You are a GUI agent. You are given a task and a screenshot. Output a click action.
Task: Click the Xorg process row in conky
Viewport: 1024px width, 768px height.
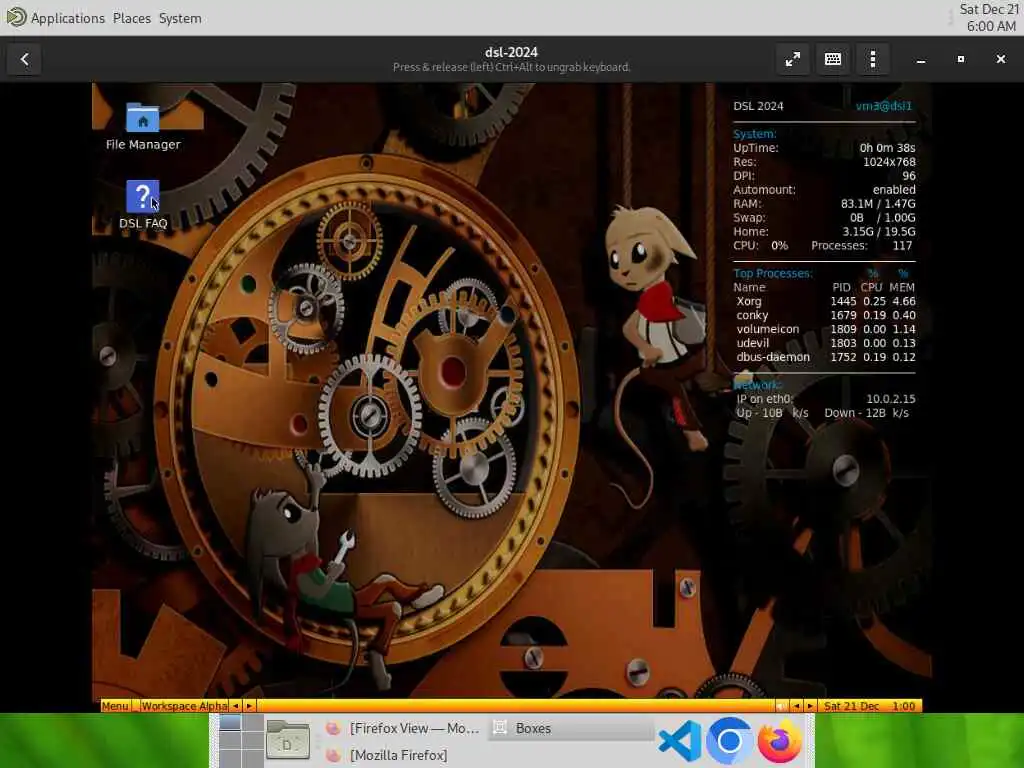point(825,301)
